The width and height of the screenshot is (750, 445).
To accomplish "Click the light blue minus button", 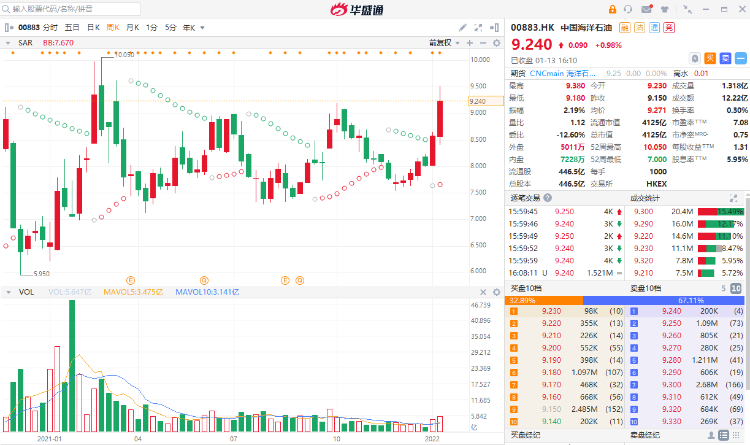I will 741,58.
